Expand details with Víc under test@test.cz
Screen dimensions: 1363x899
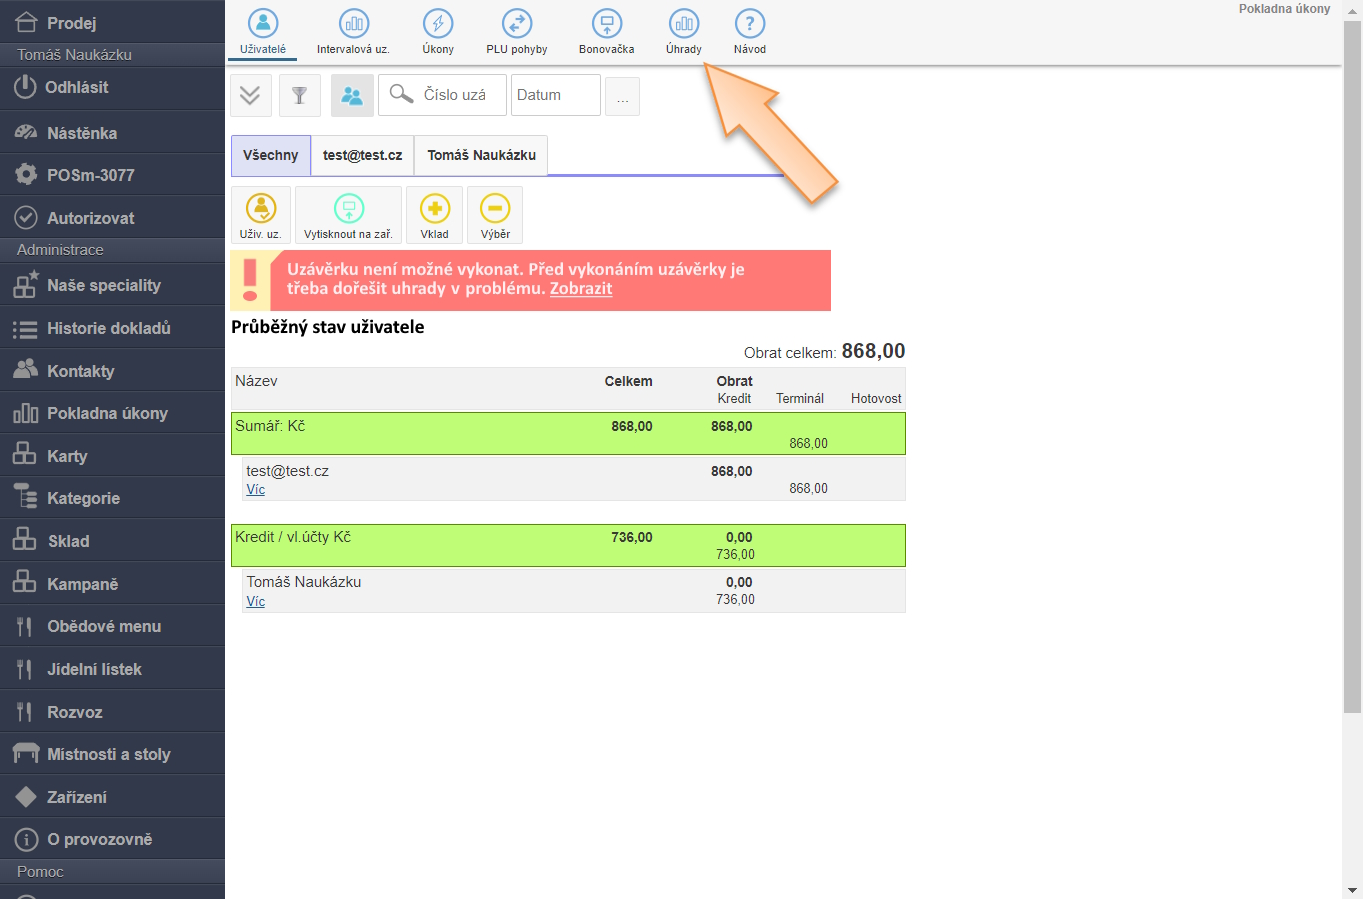coord(256,490)
